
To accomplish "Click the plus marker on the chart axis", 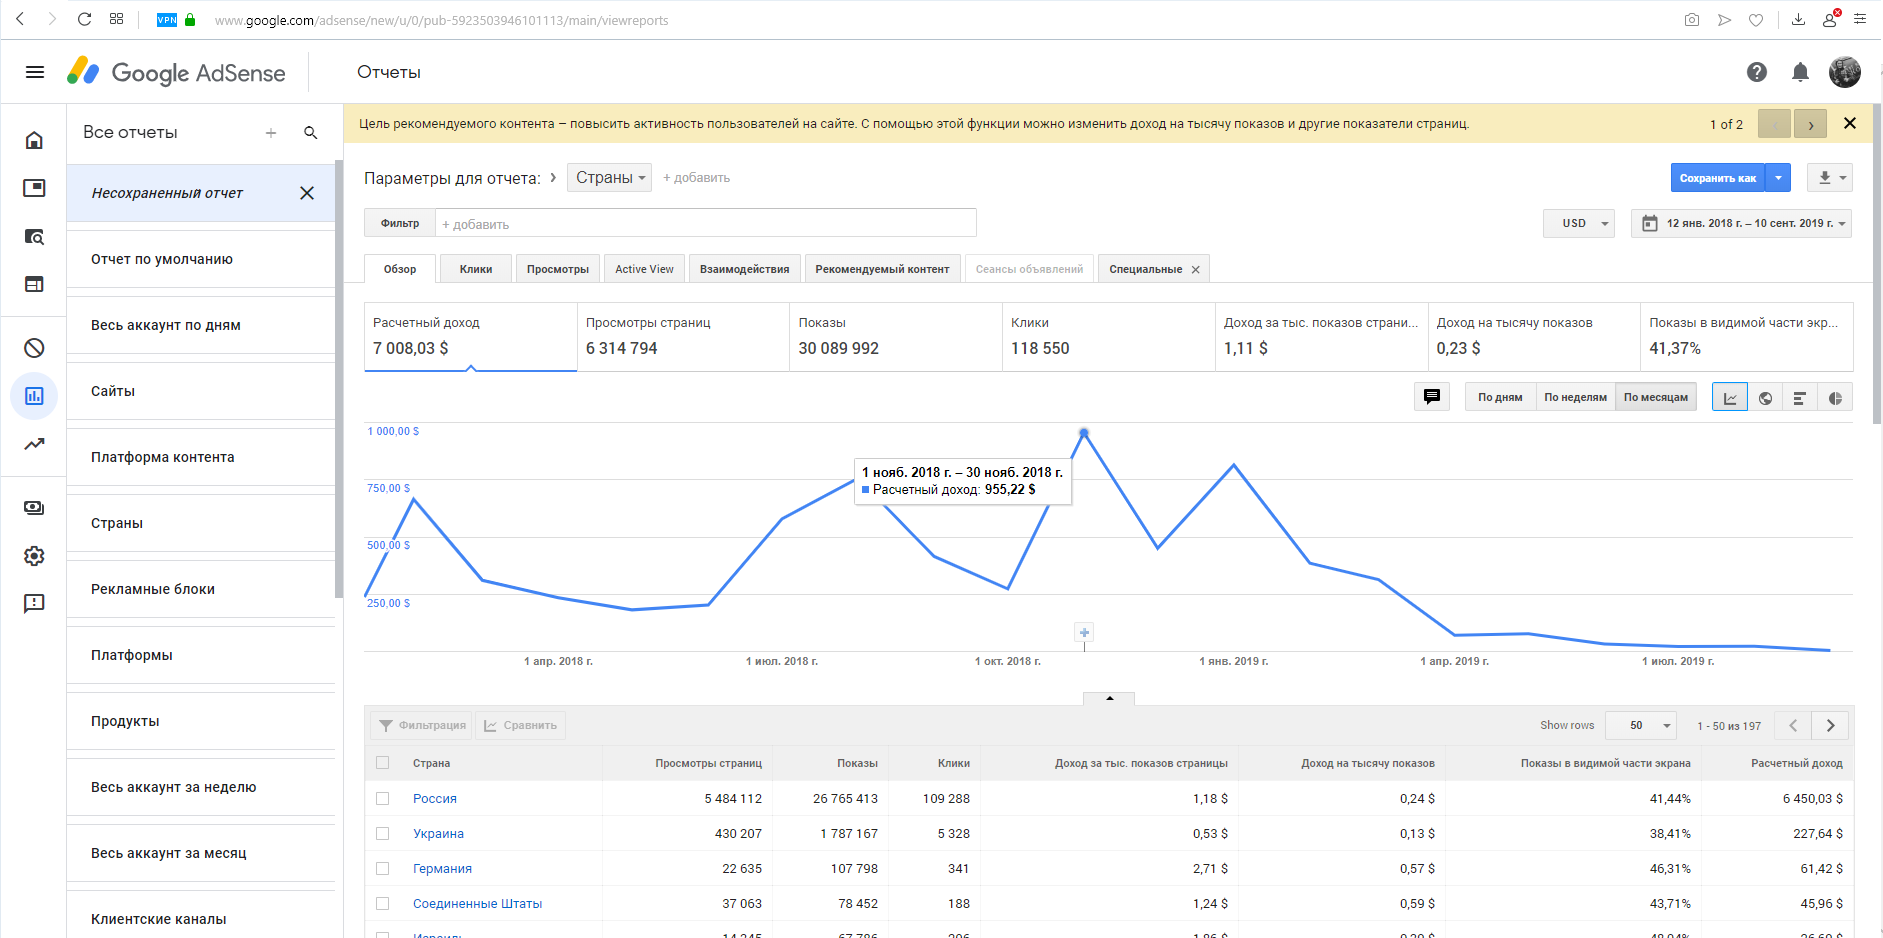I will 1084,632.
